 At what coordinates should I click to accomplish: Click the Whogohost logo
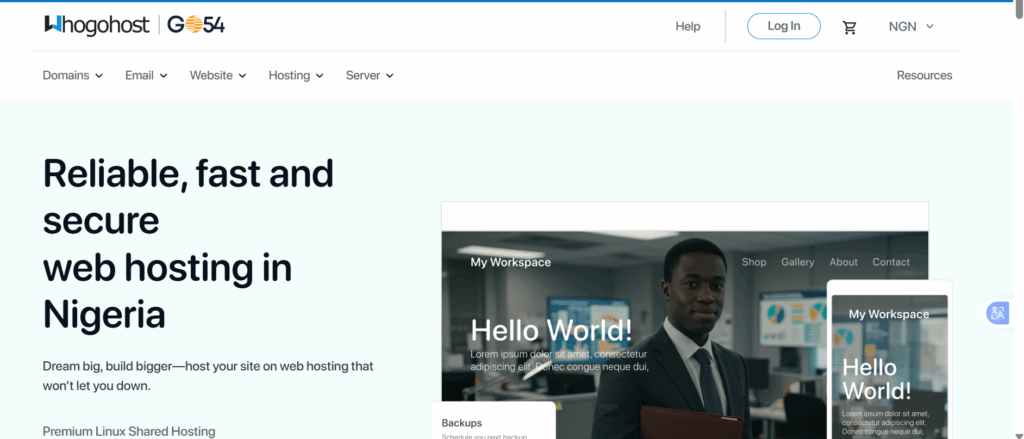click(97, 25)
